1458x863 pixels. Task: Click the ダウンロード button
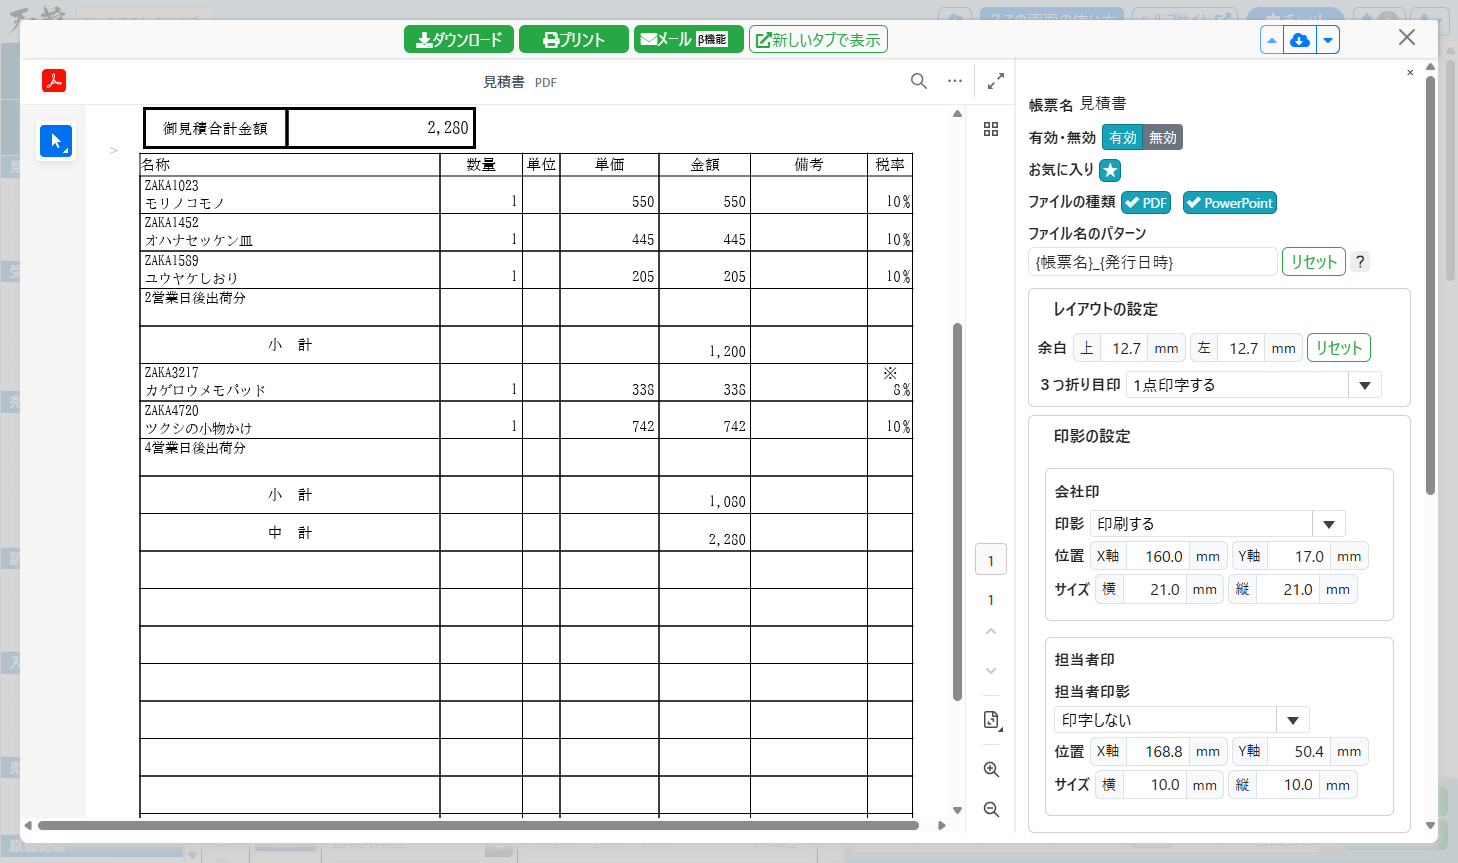tap(459, 40)
